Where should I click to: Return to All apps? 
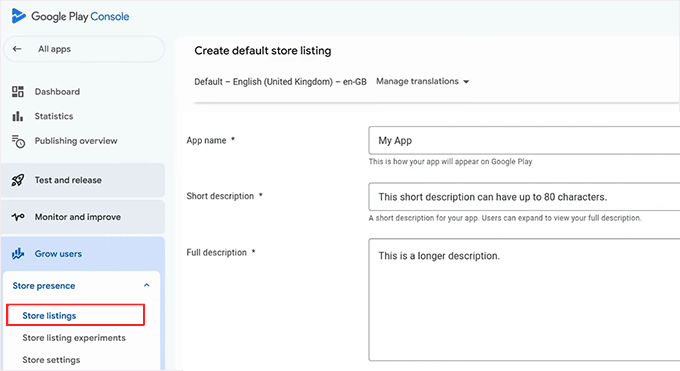84,49
